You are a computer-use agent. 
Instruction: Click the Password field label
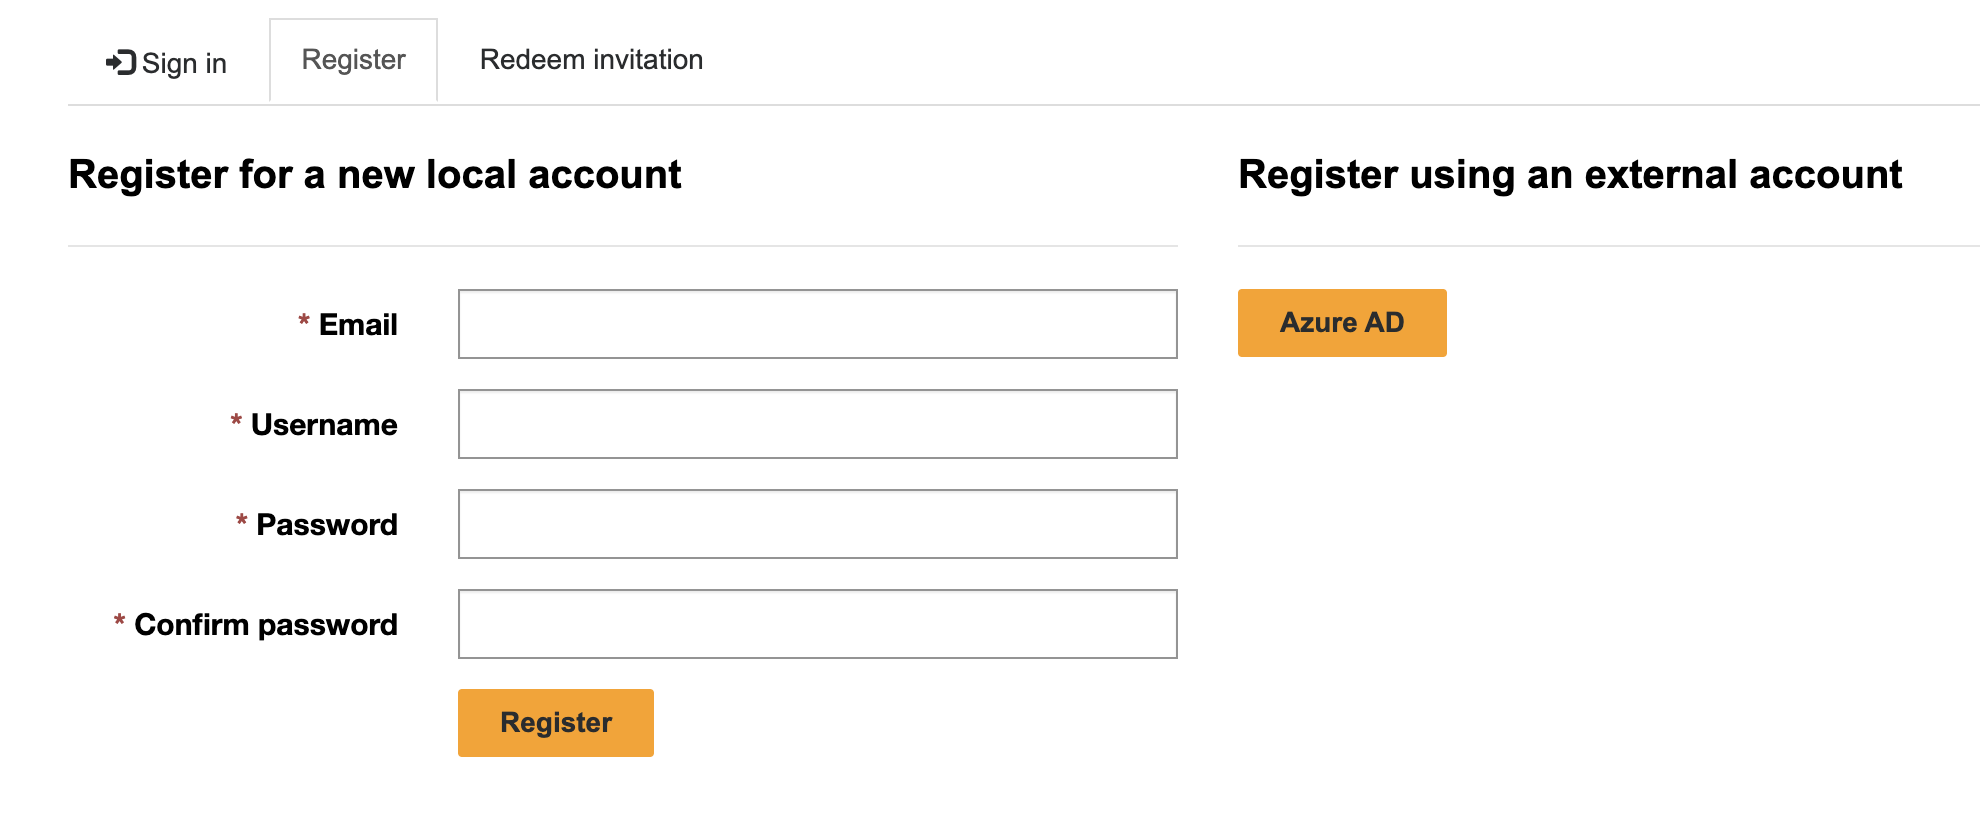(327, 524)
